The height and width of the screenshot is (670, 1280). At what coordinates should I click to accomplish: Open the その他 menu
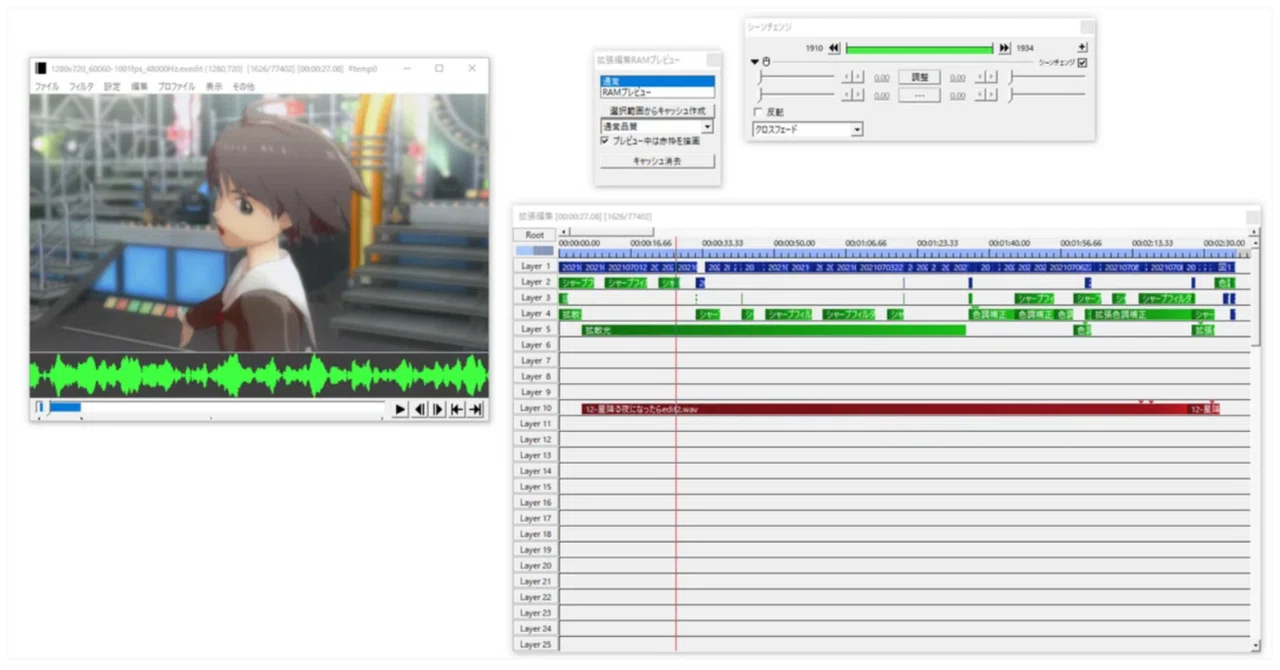tap(243, 87)
